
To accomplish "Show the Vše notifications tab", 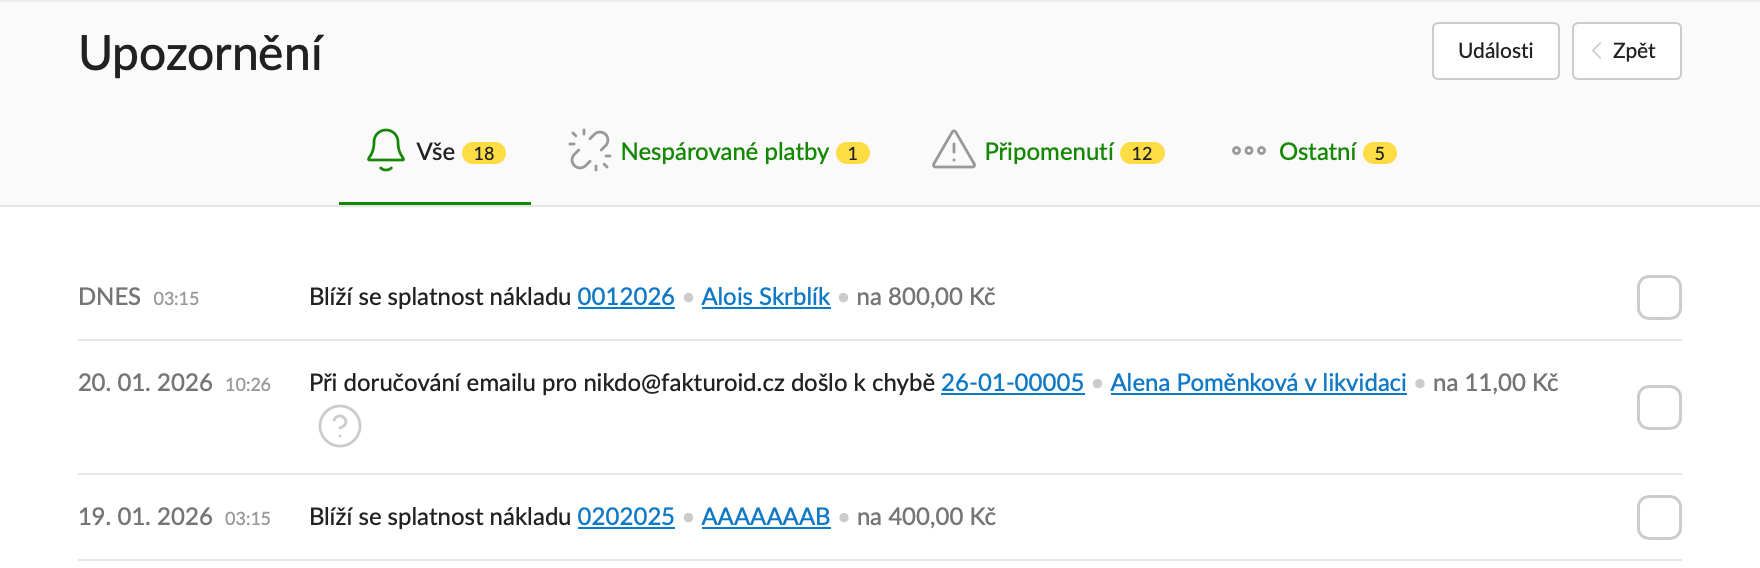I will click(436, 152).
